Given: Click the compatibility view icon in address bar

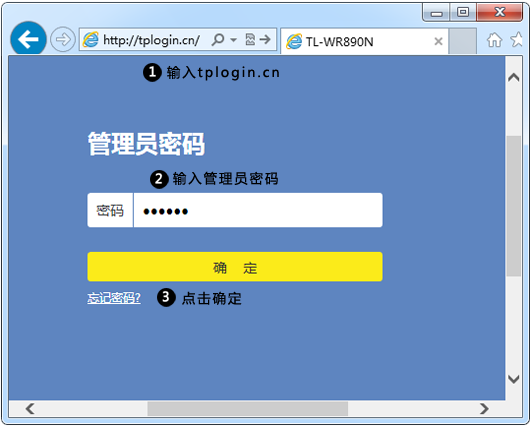Looking at the screenshot, I should point(250,40).
